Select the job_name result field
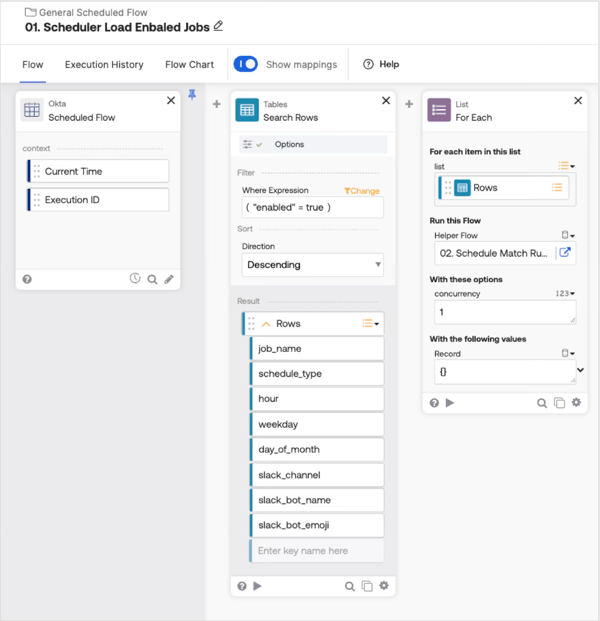This screenshot has height=621, width=600. tap(317, 349)
